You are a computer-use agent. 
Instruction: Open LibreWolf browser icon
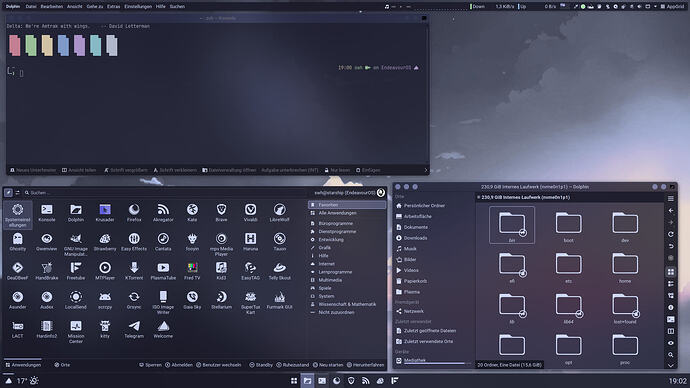[x=279, y=212]
